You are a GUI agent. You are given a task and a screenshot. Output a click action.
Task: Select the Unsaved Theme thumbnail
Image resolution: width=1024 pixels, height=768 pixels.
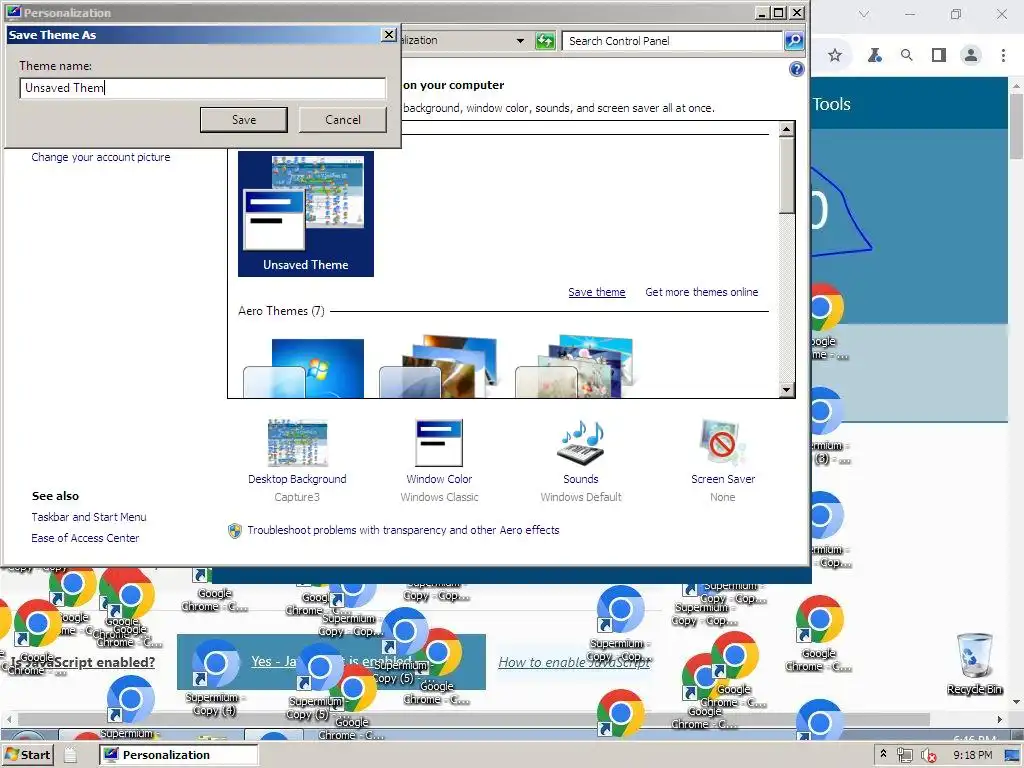[x=306, y=214]
